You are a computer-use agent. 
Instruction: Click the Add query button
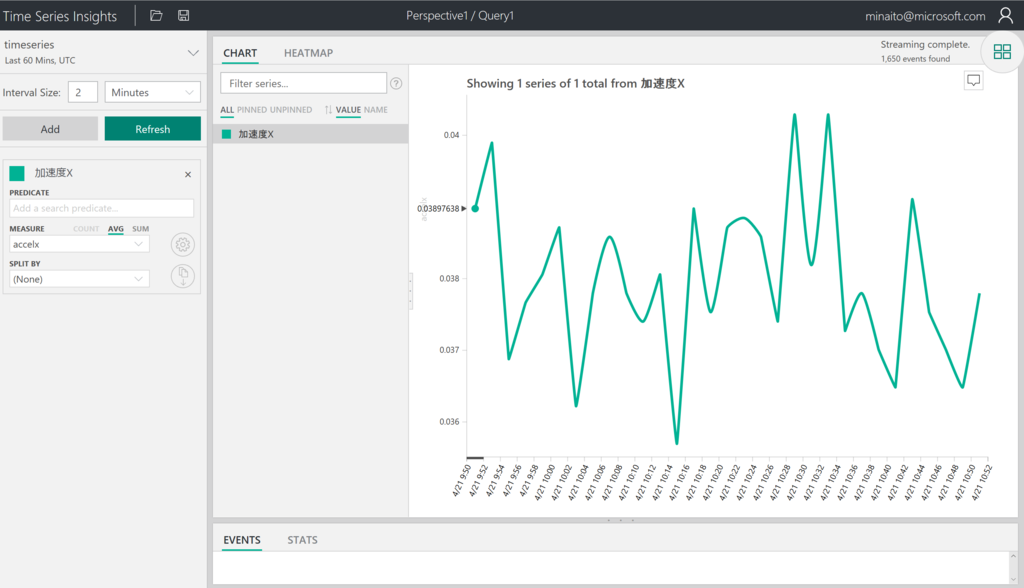(50, 129)
